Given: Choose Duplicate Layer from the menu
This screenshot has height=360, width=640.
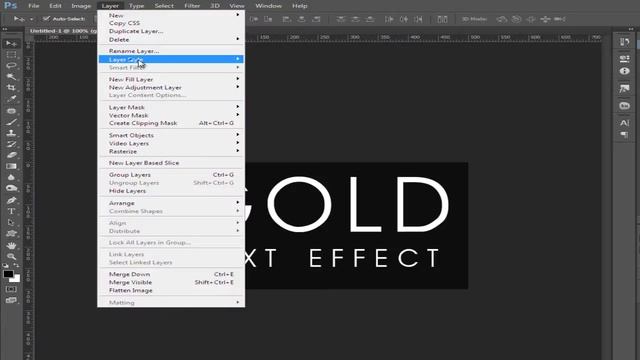Looking at the screenshot, I should 171,31.
